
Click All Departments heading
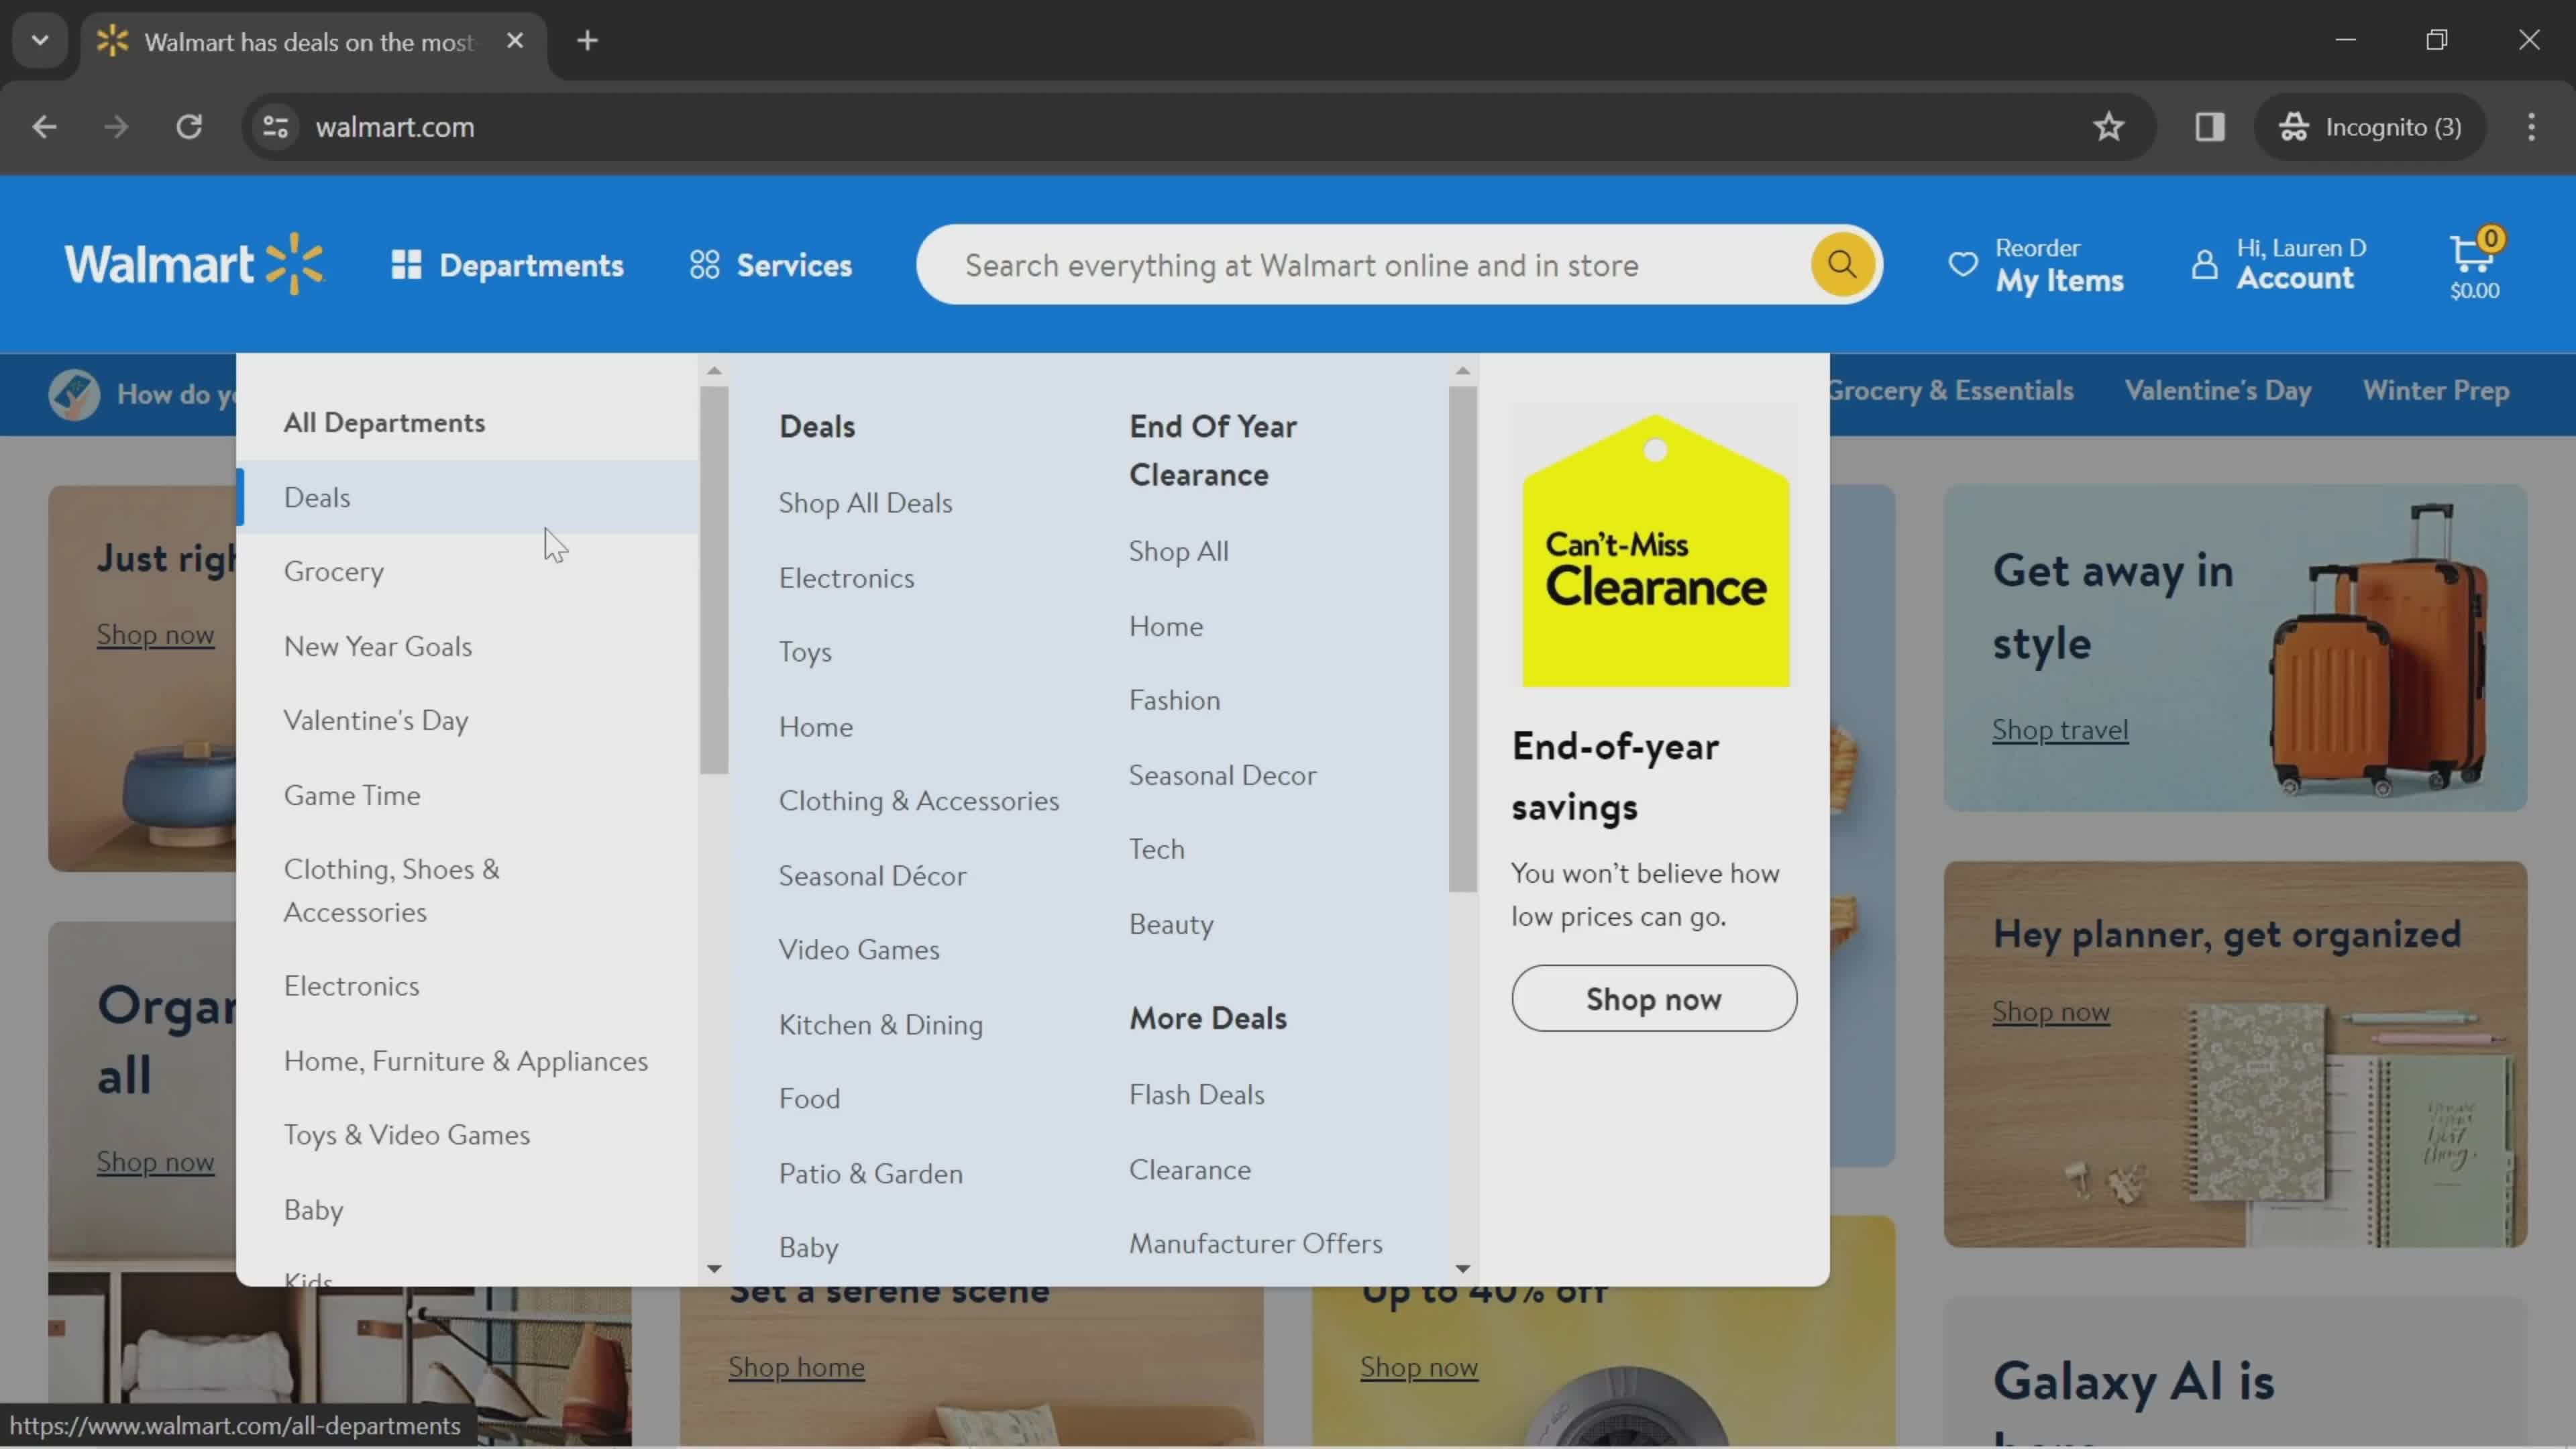pyautogui.click(x=384, y=423)
